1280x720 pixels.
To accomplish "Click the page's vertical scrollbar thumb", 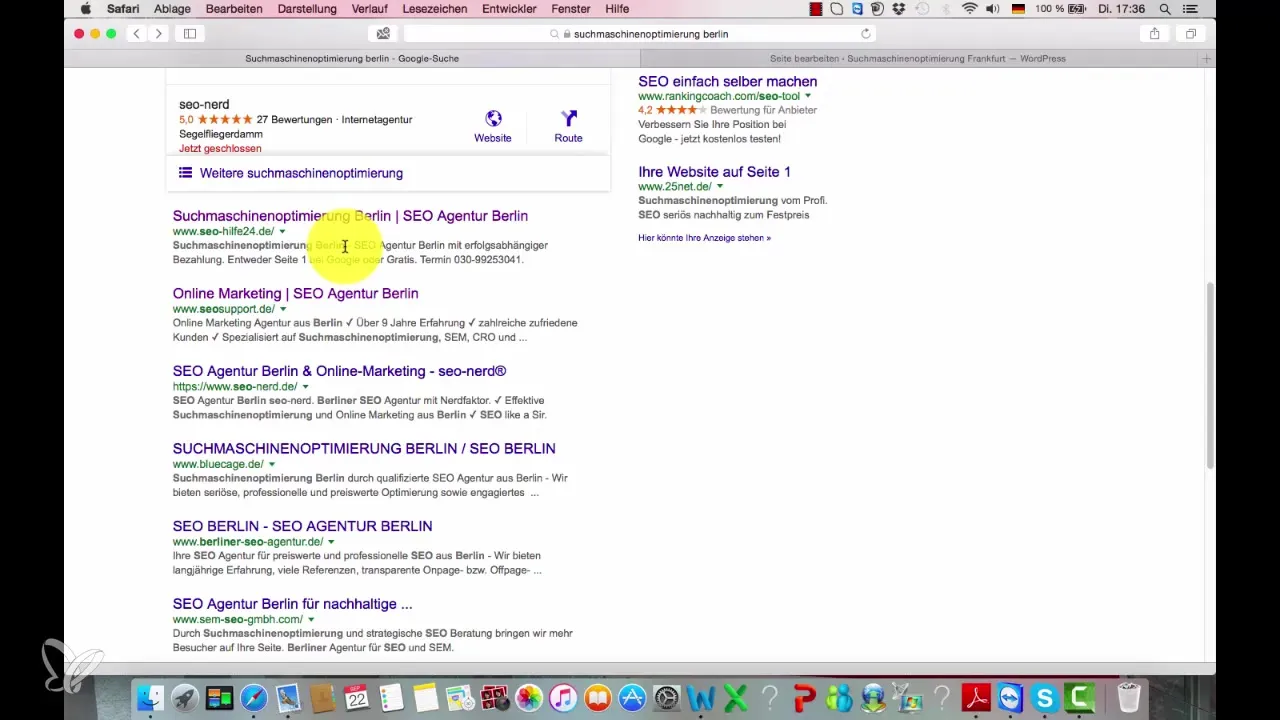I will tap(1210, 375).
